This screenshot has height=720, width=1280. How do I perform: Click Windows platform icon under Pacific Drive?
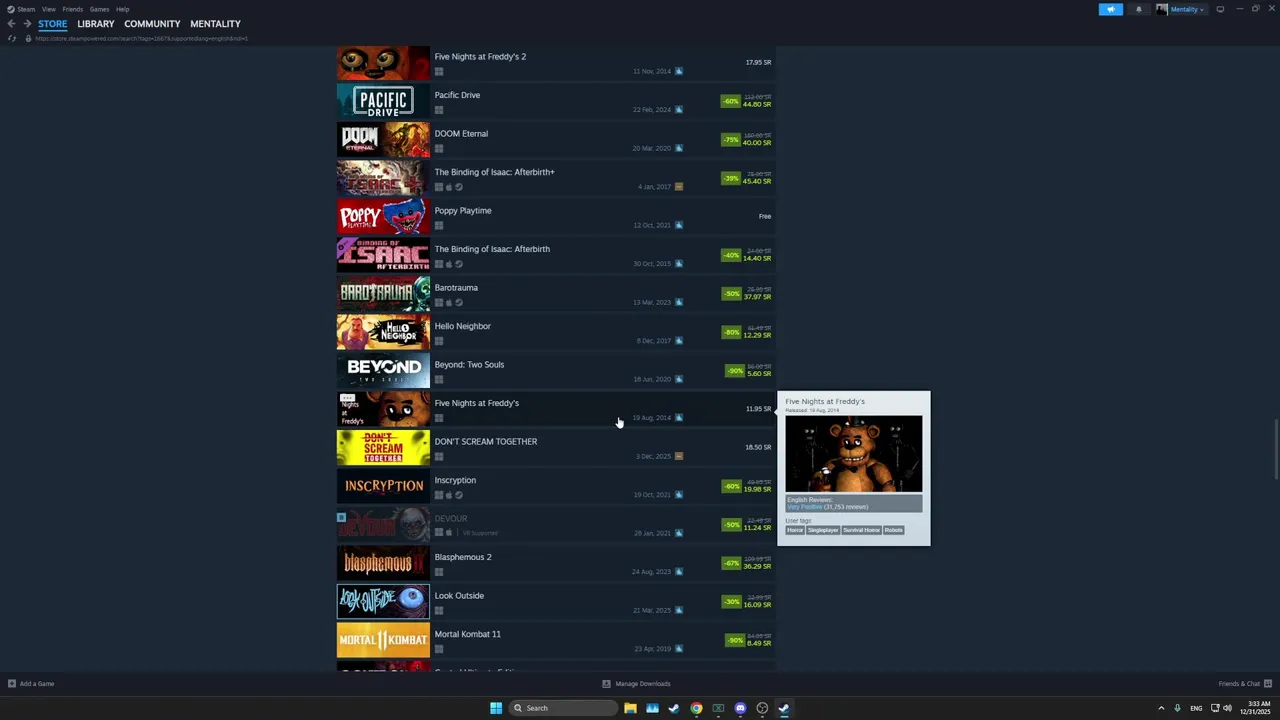439,110
